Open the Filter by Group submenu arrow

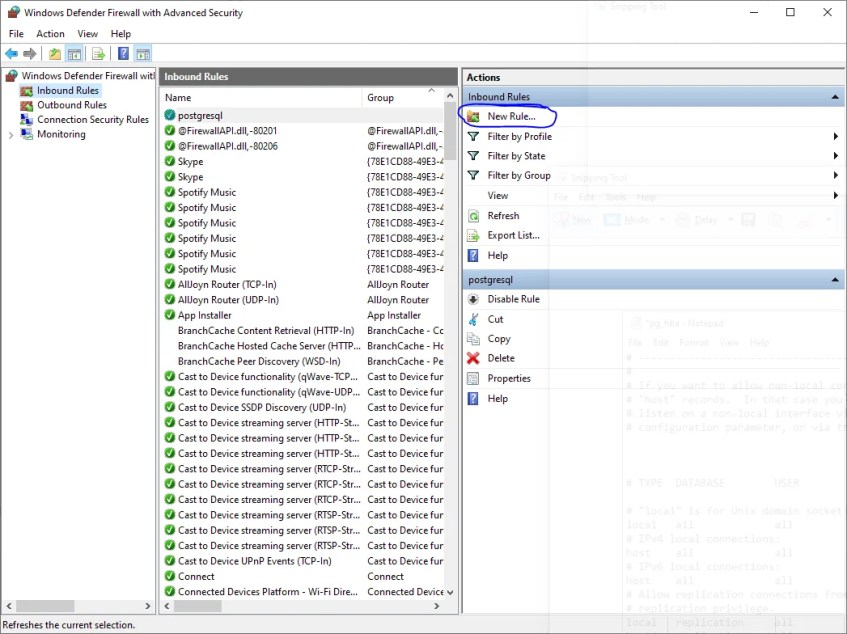click(836, 176)
